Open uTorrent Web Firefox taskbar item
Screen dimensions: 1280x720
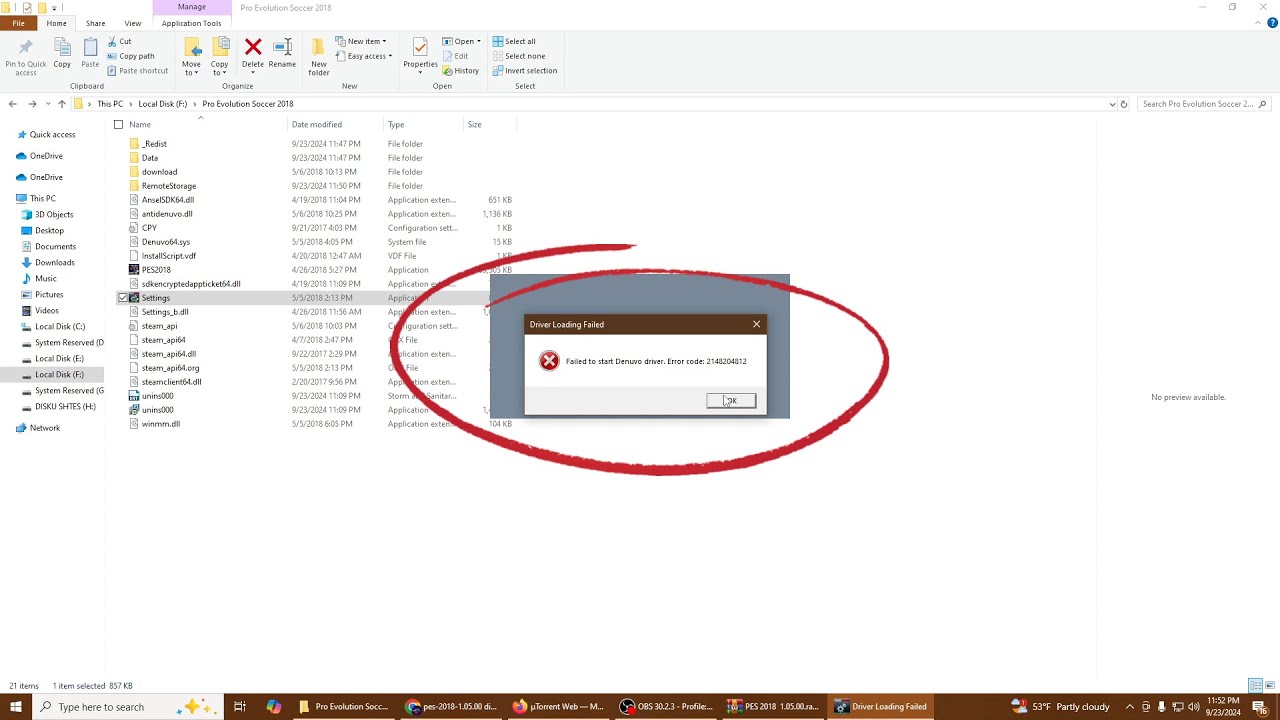point(560,707)
